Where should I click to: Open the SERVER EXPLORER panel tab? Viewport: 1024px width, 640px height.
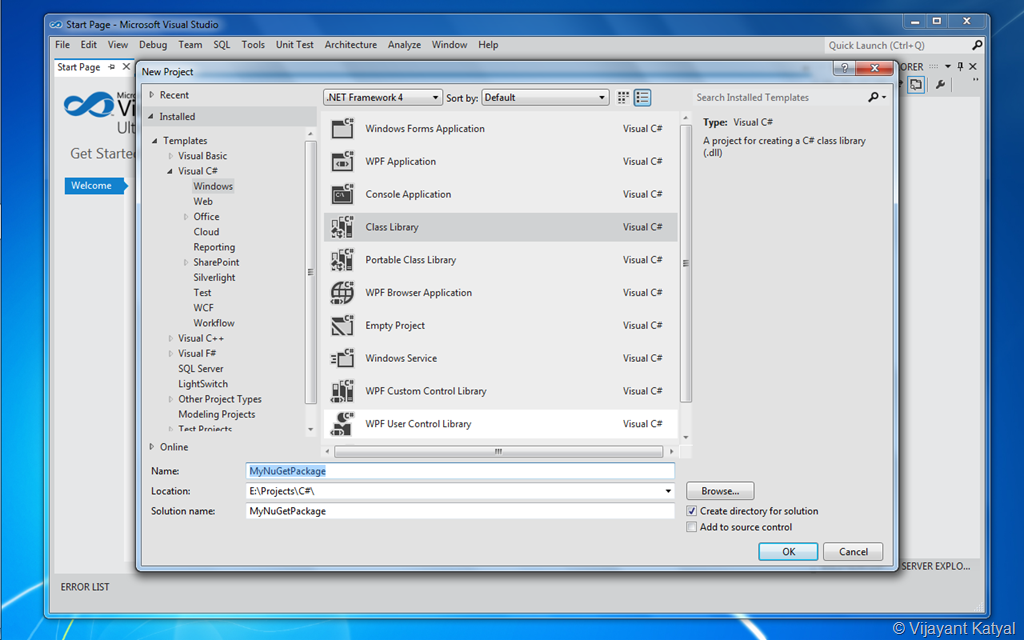[x=936, y=566]
